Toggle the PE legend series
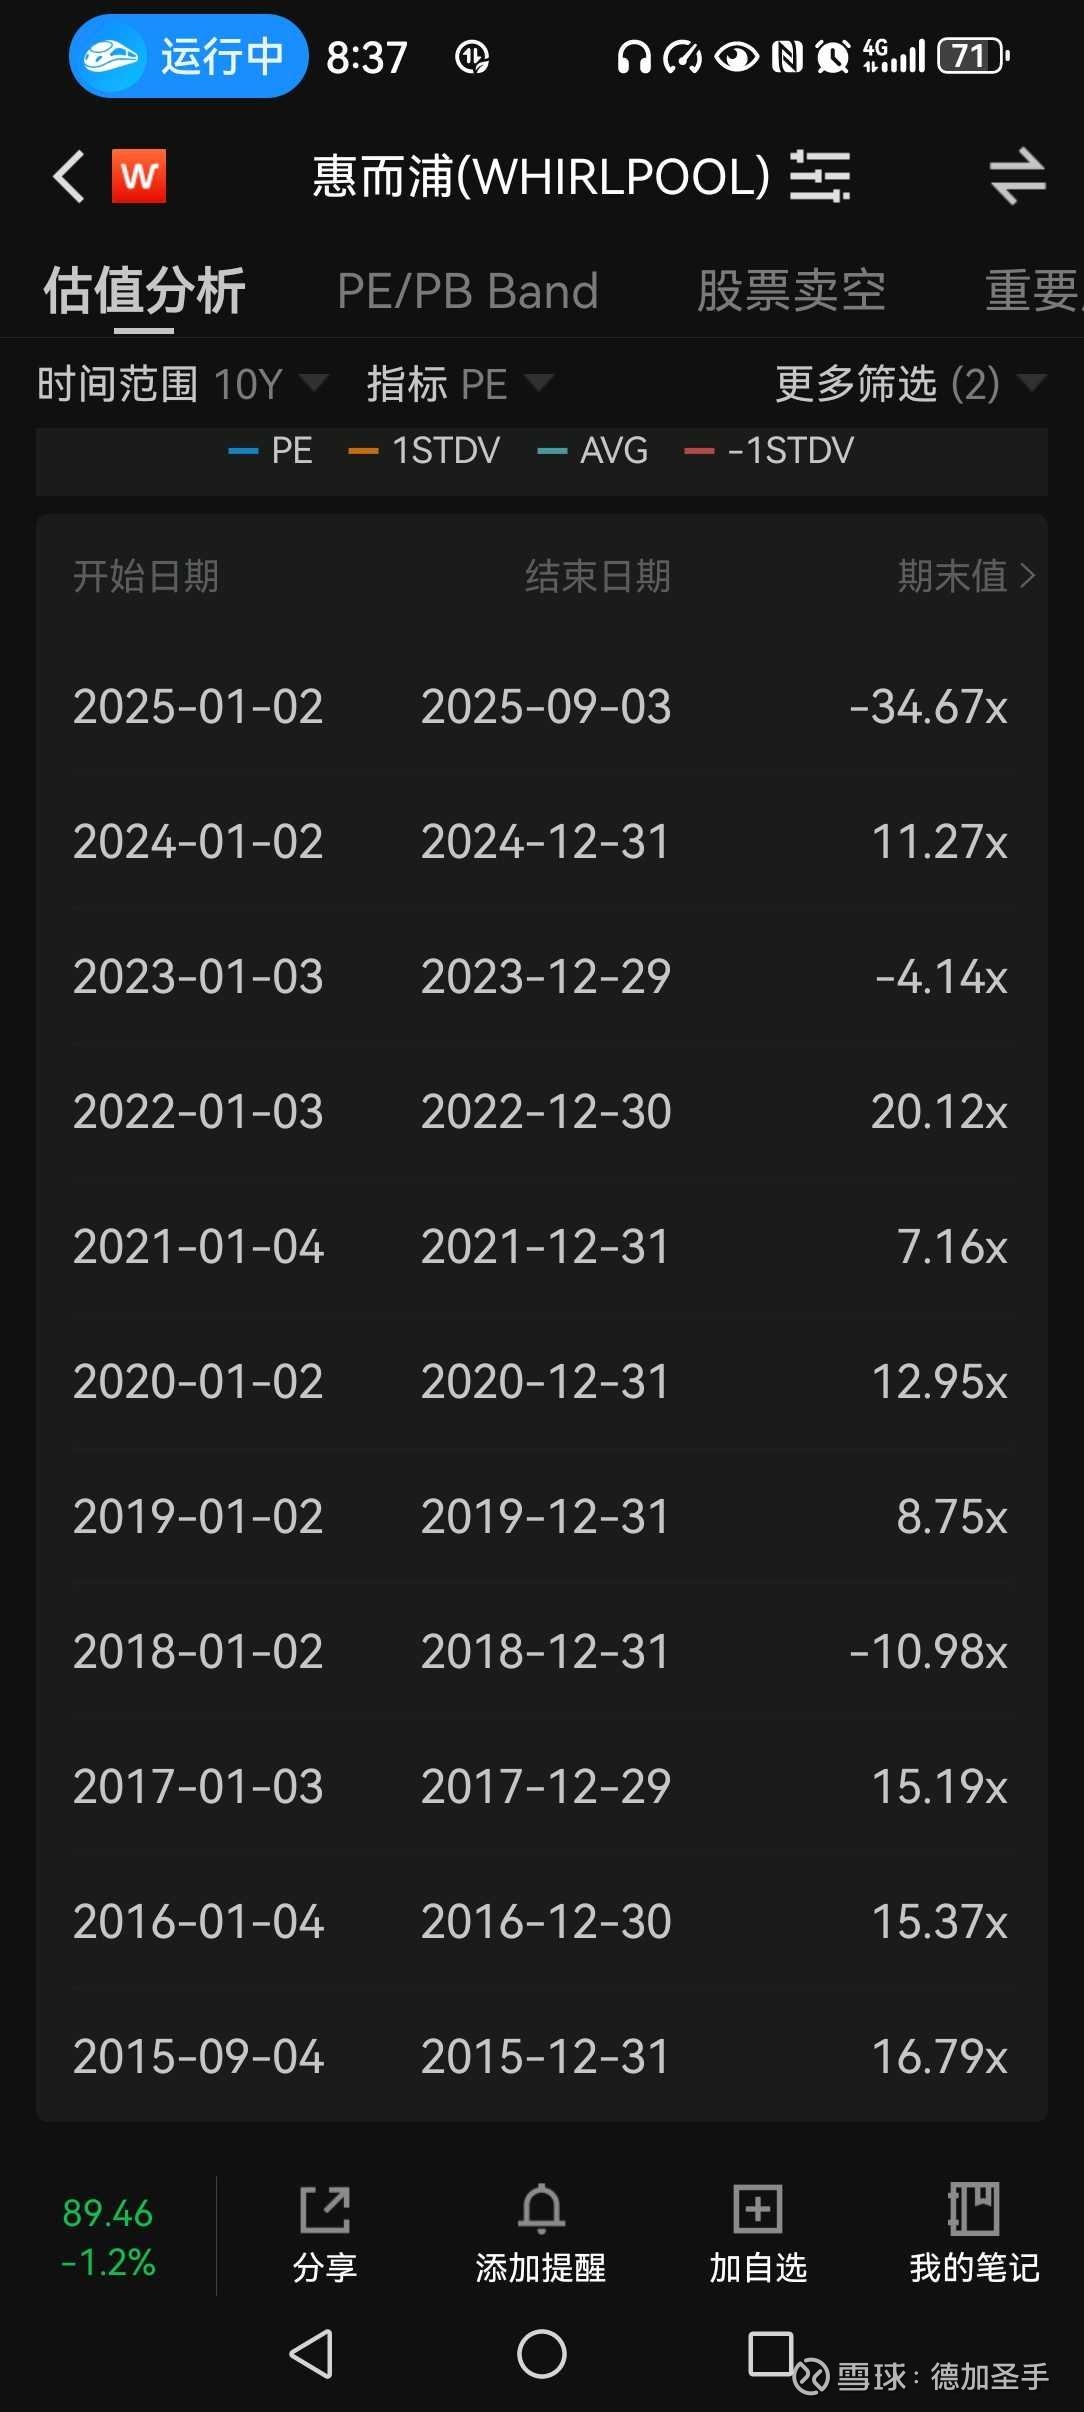Image resolution: width=1084 pixels, height=2412 pixels. click(x=271, y=451)
